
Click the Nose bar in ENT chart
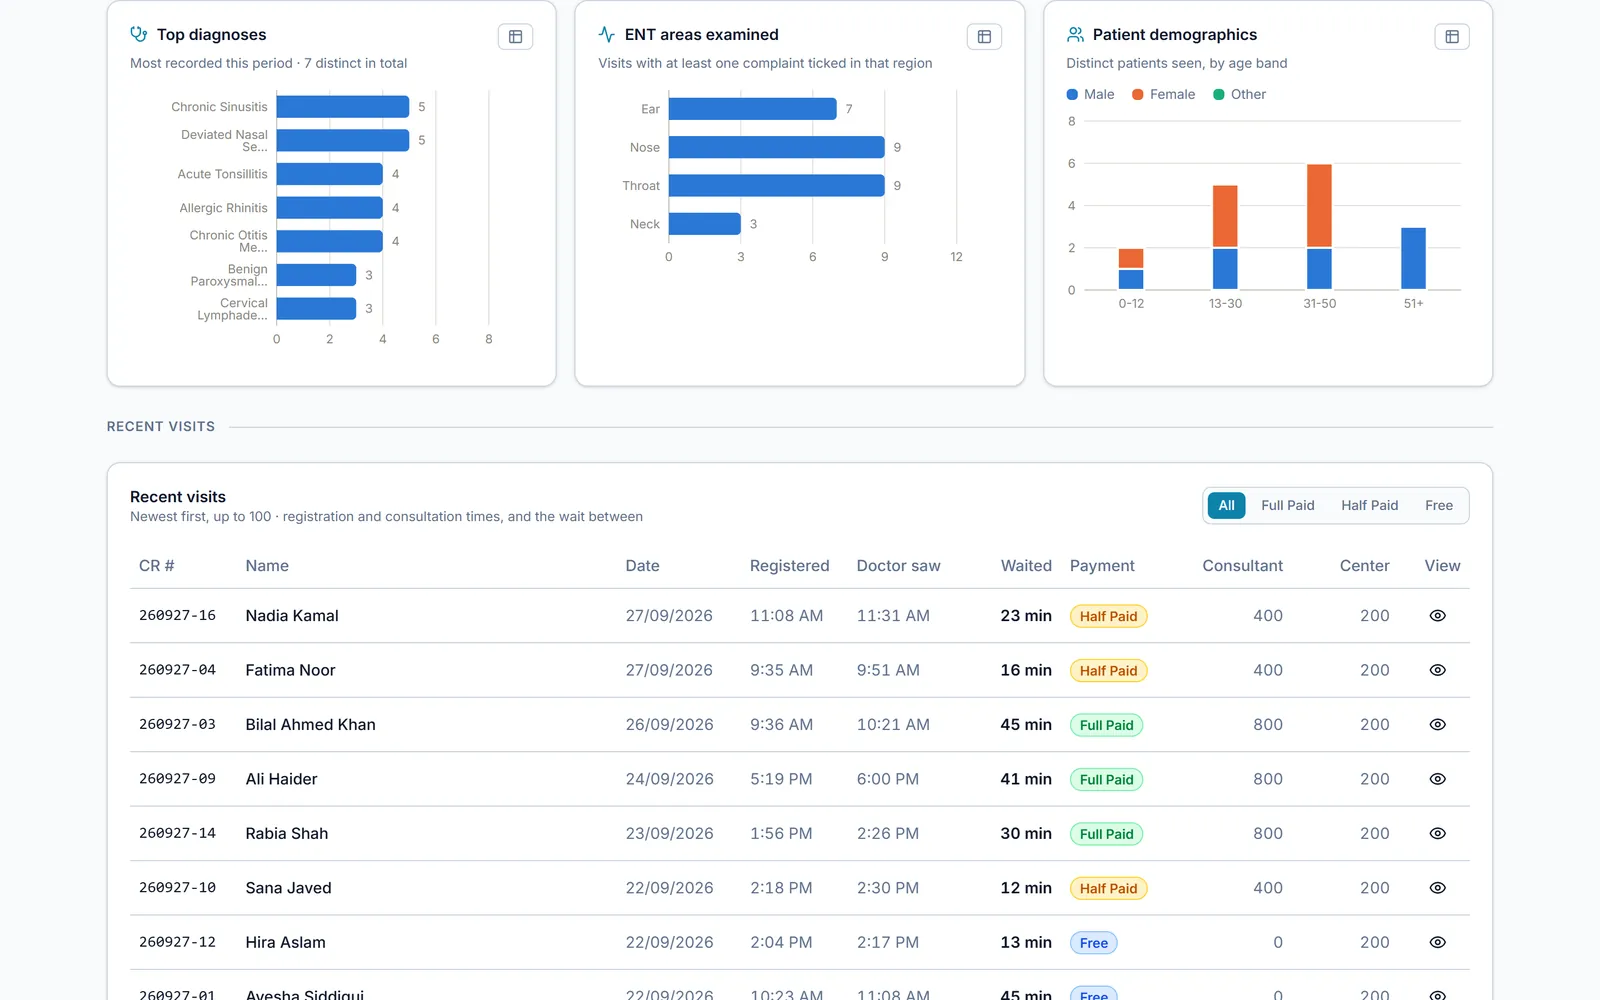click(x=776, y=147)
